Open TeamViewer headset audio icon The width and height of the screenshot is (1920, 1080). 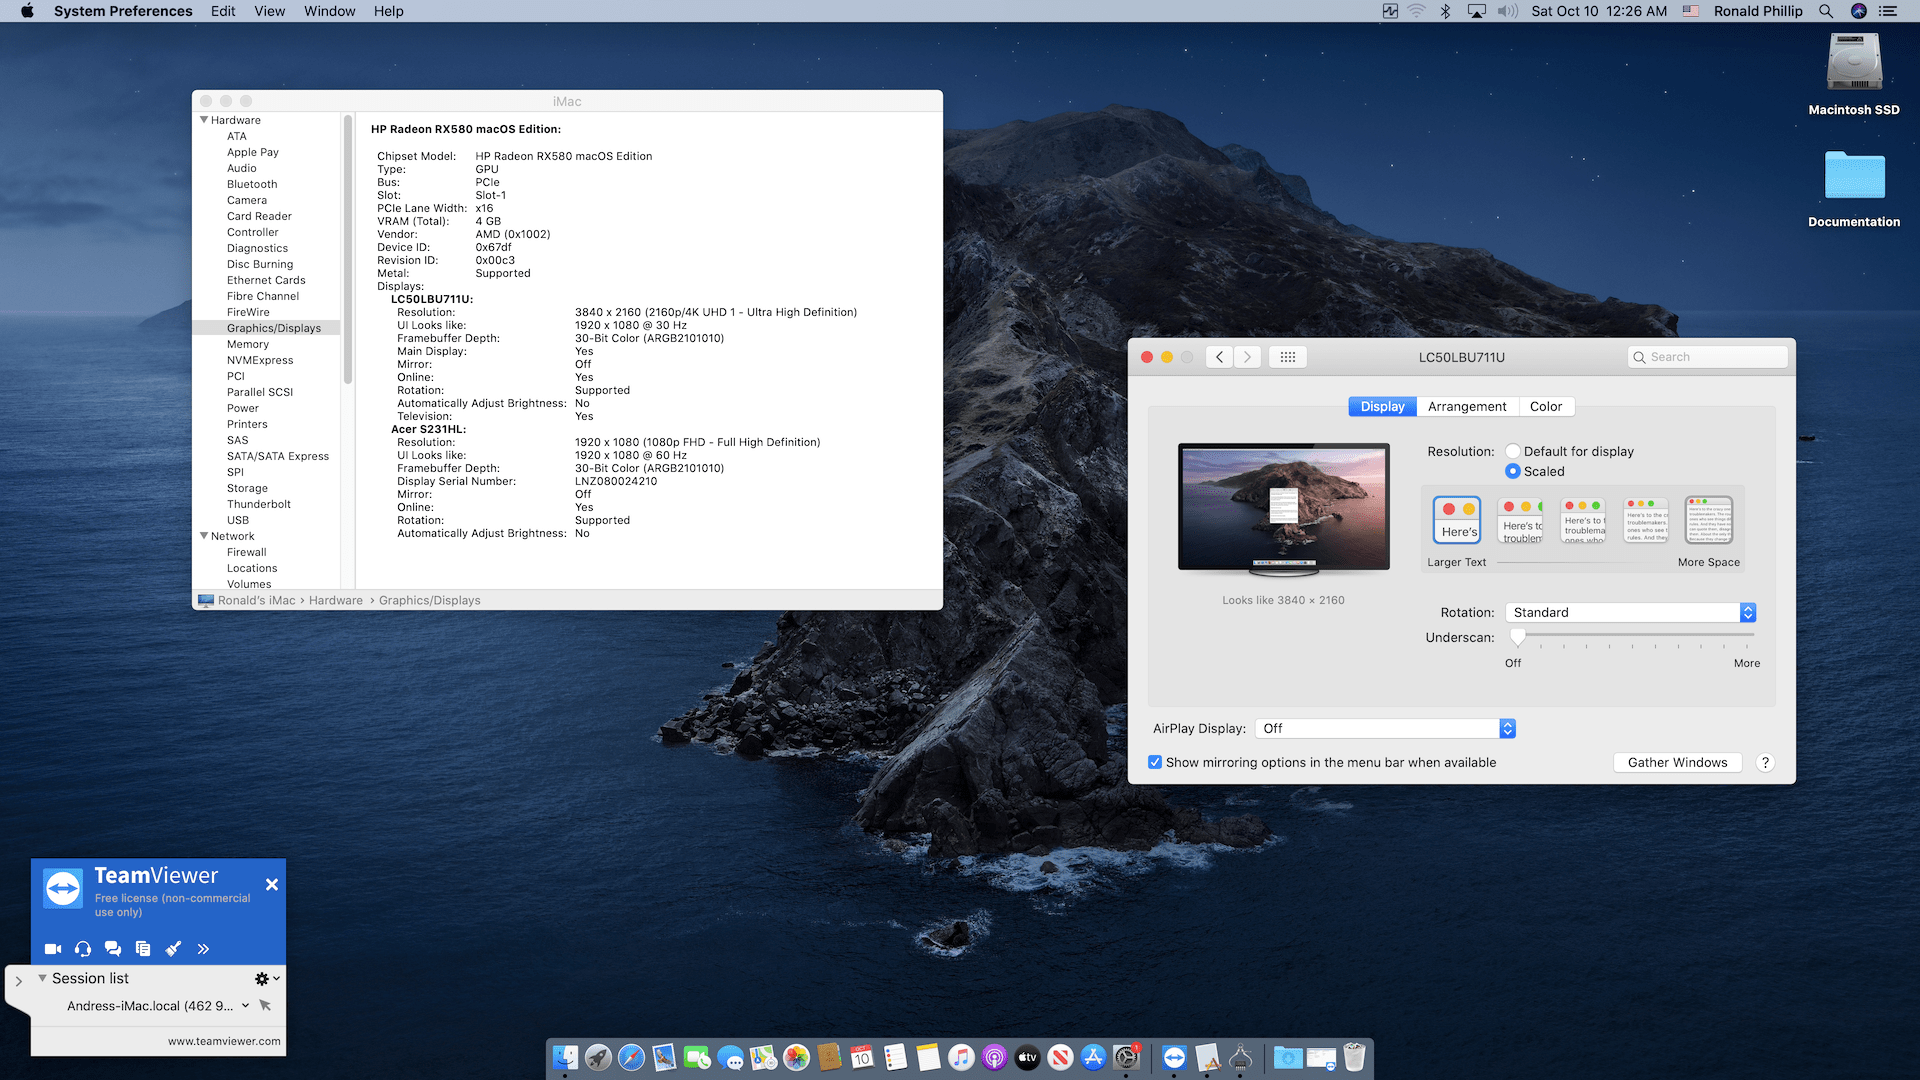(x=83, y=949)
